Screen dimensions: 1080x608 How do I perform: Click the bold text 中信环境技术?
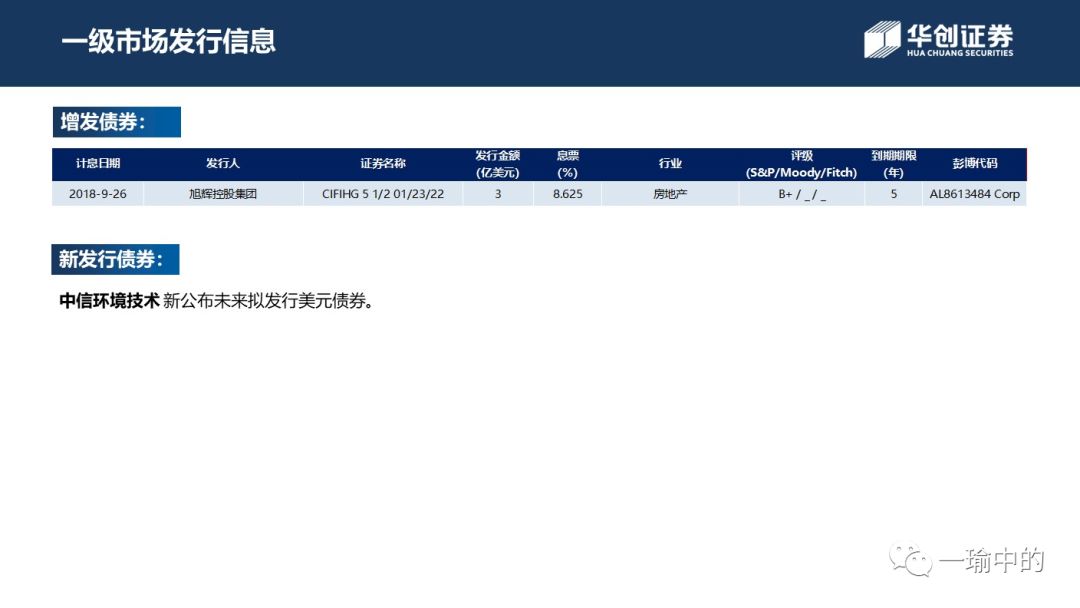110,301
